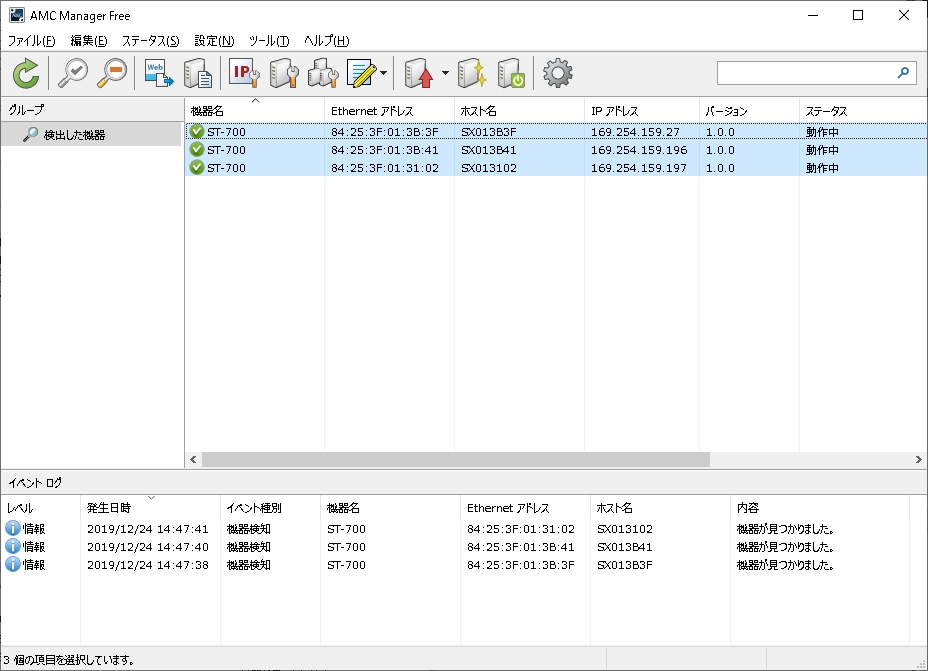The image size is (928, 671).
Task: Refresh the device list
Action: [x=27, y=72]
